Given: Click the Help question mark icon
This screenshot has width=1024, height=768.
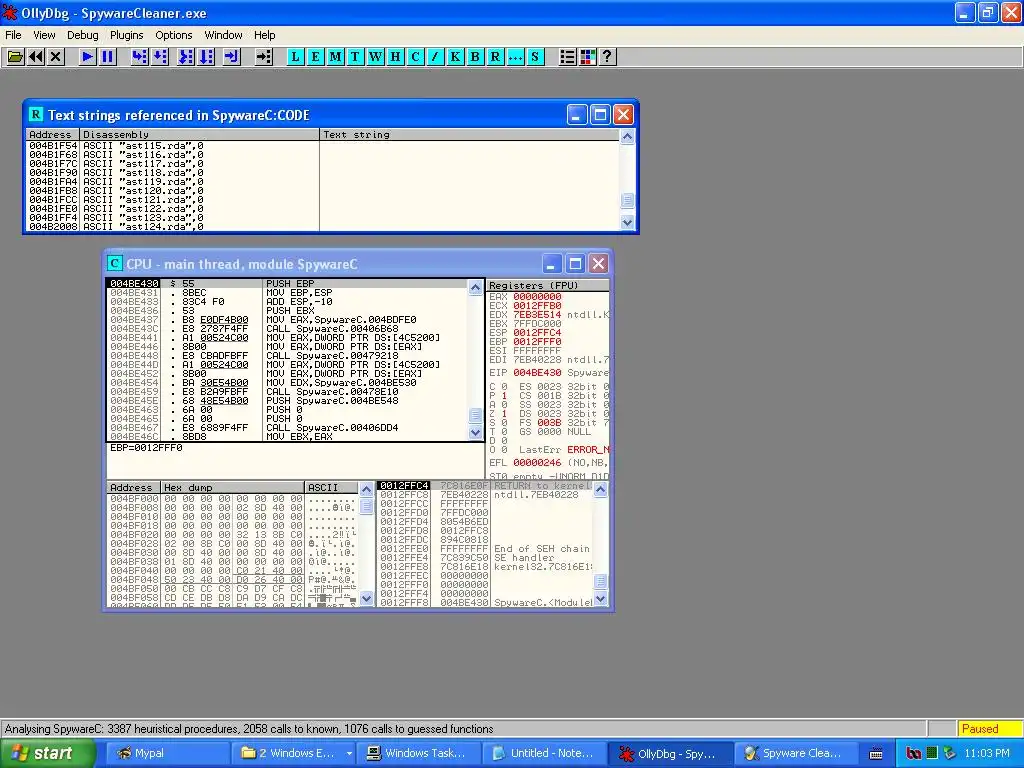Looking at the screenshot, I should click(607, 57).
